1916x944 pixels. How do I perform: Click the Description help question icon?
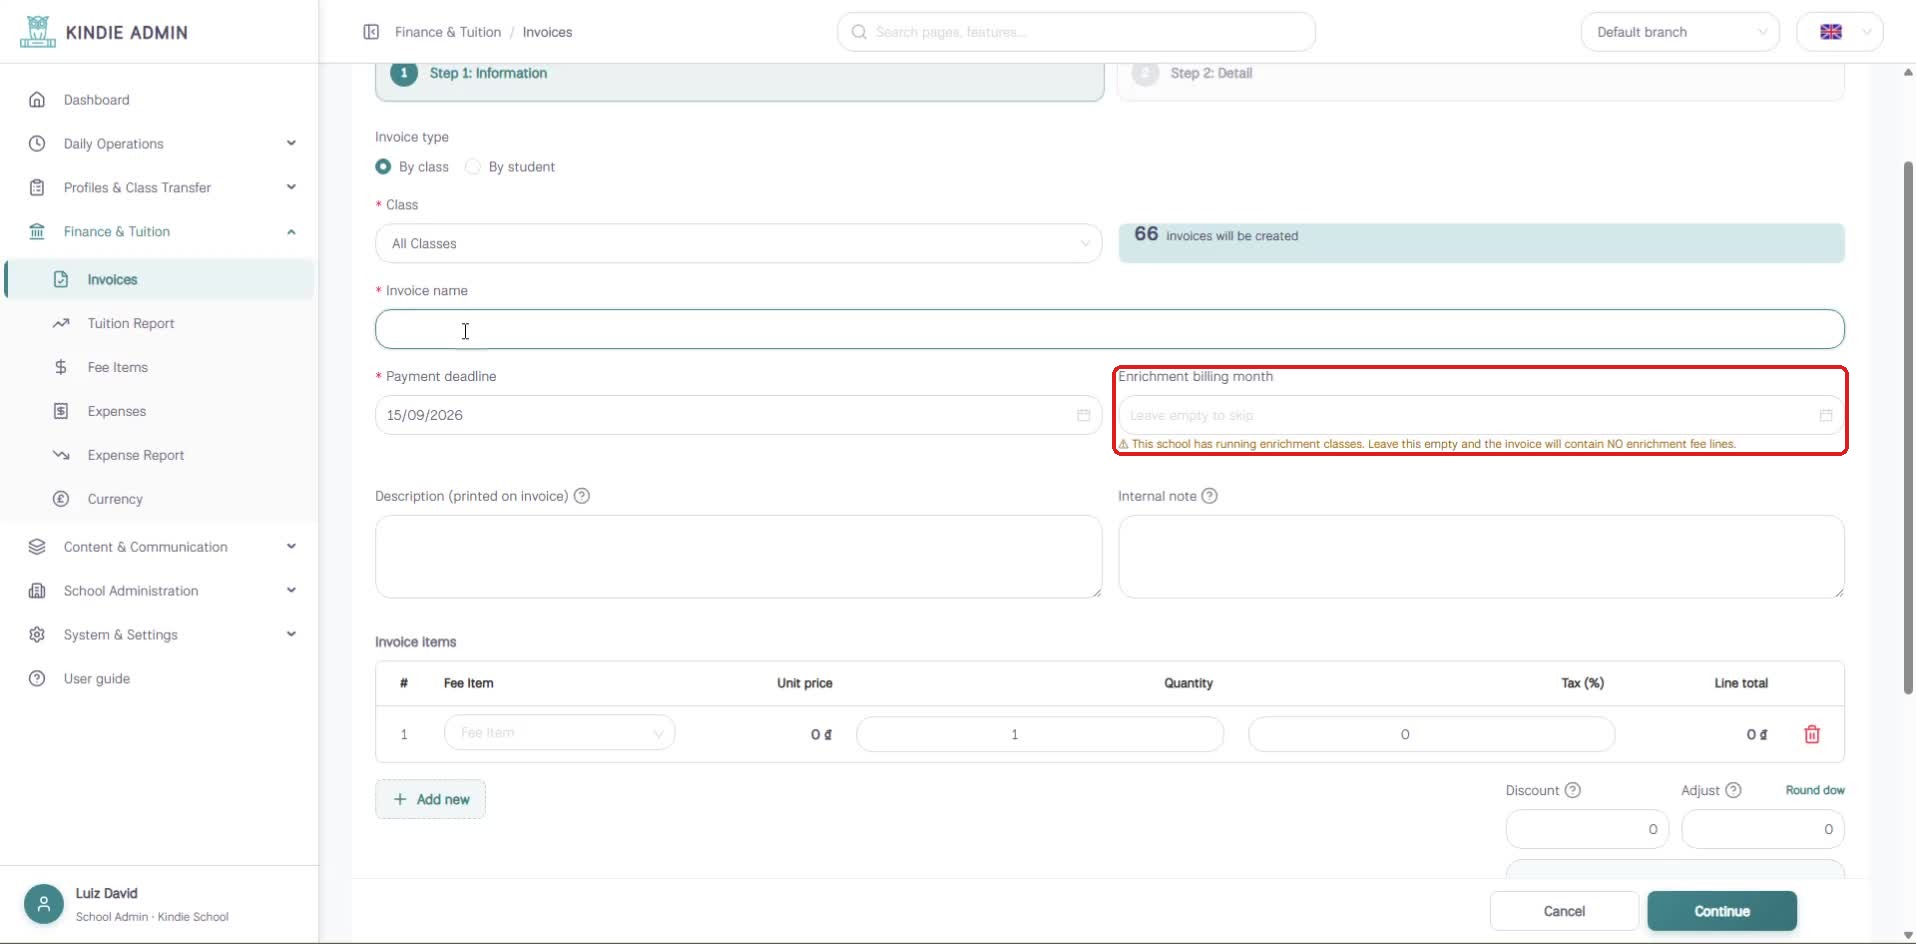pos(582,496)
